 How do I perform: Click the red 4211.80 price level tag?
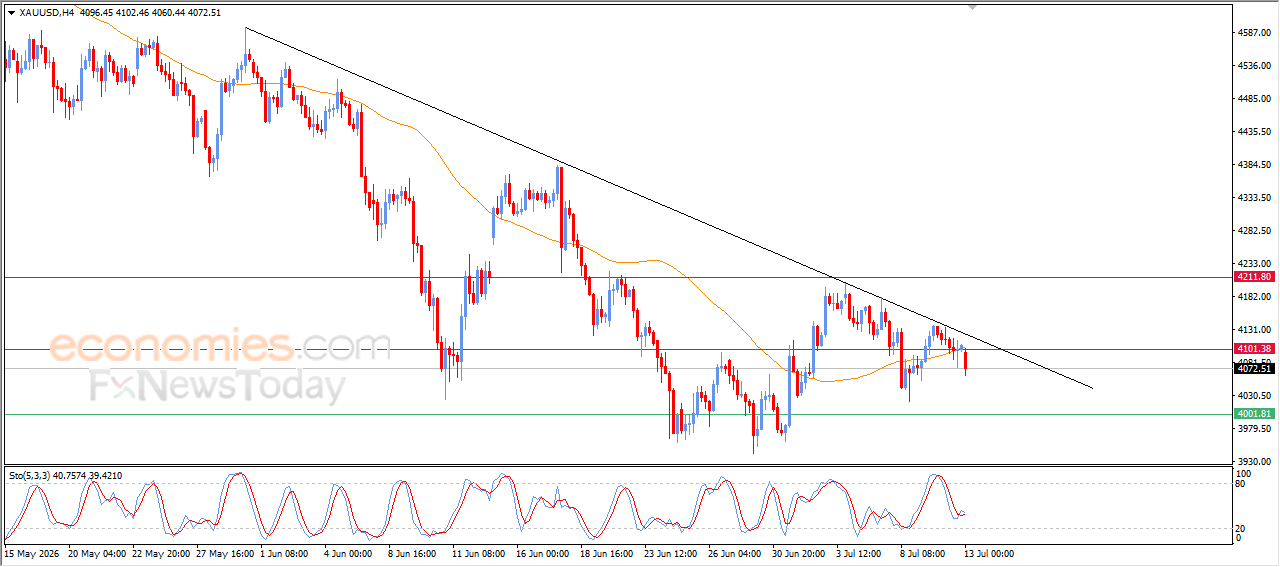[1254, 277]
